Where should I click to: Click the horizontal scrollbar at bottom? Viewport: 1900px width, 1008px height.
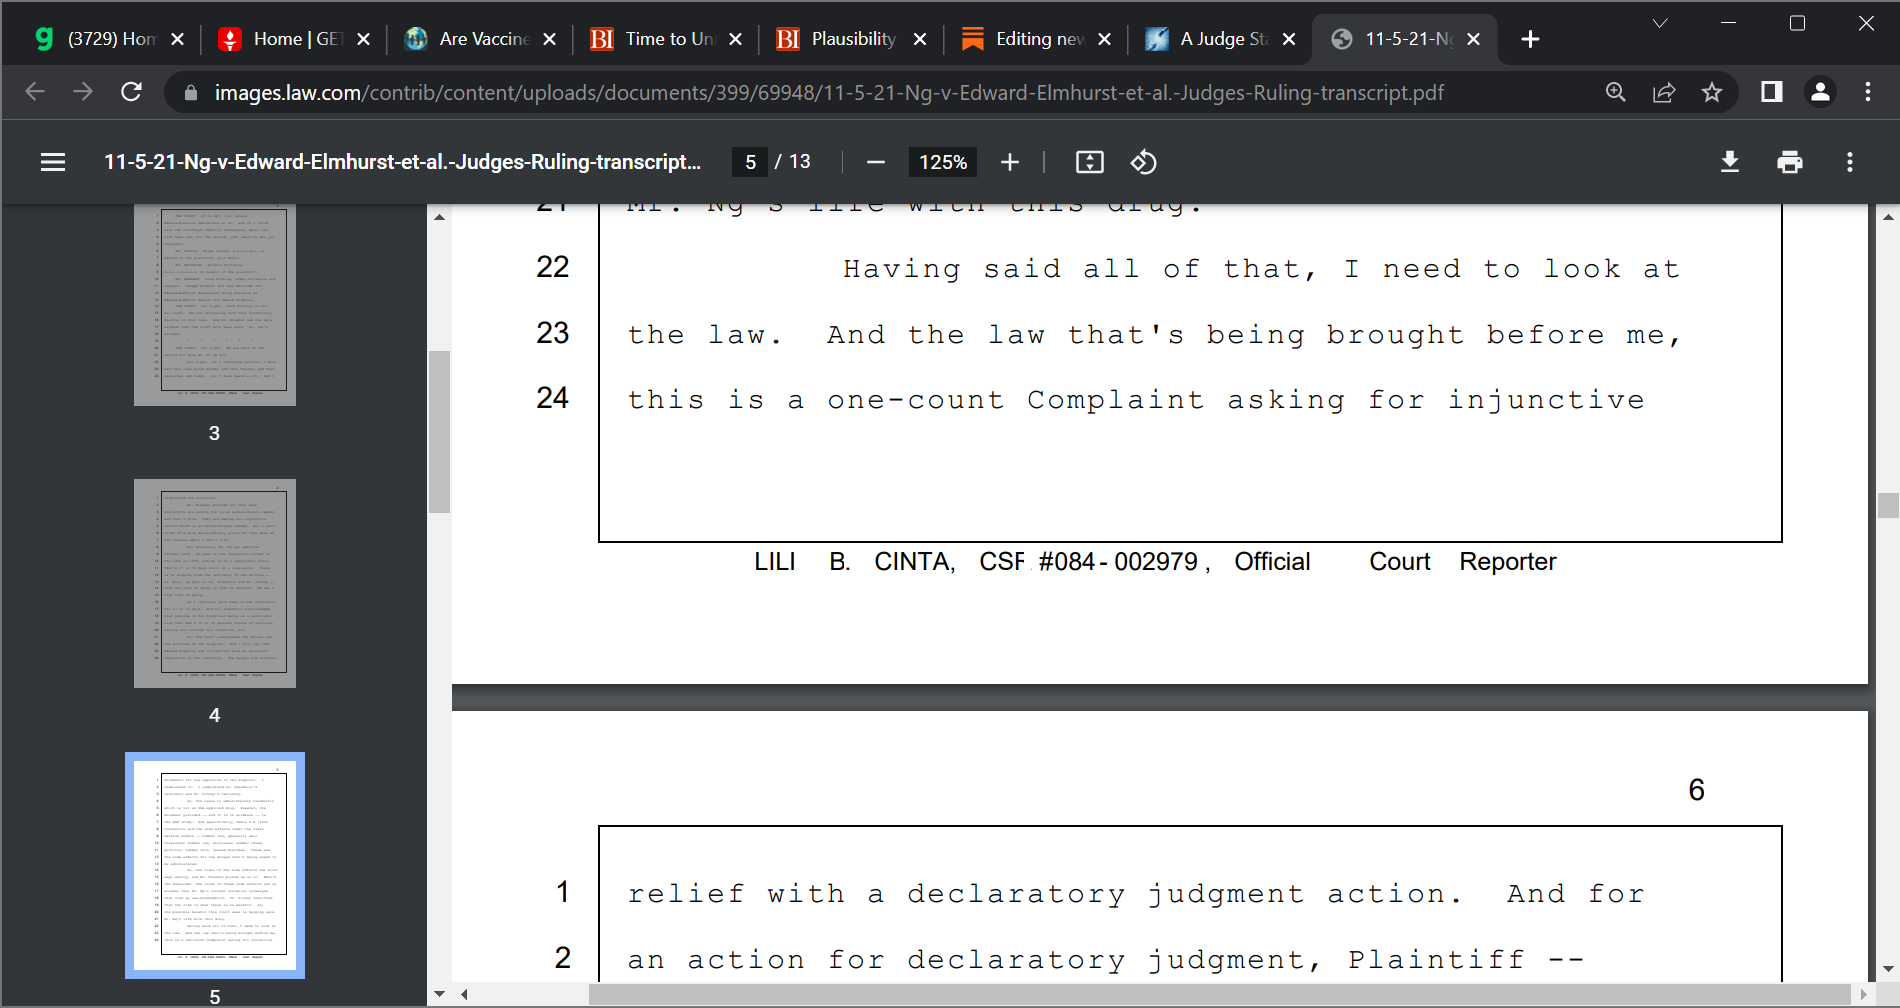pyautogui.click(x=1219, y=995)
